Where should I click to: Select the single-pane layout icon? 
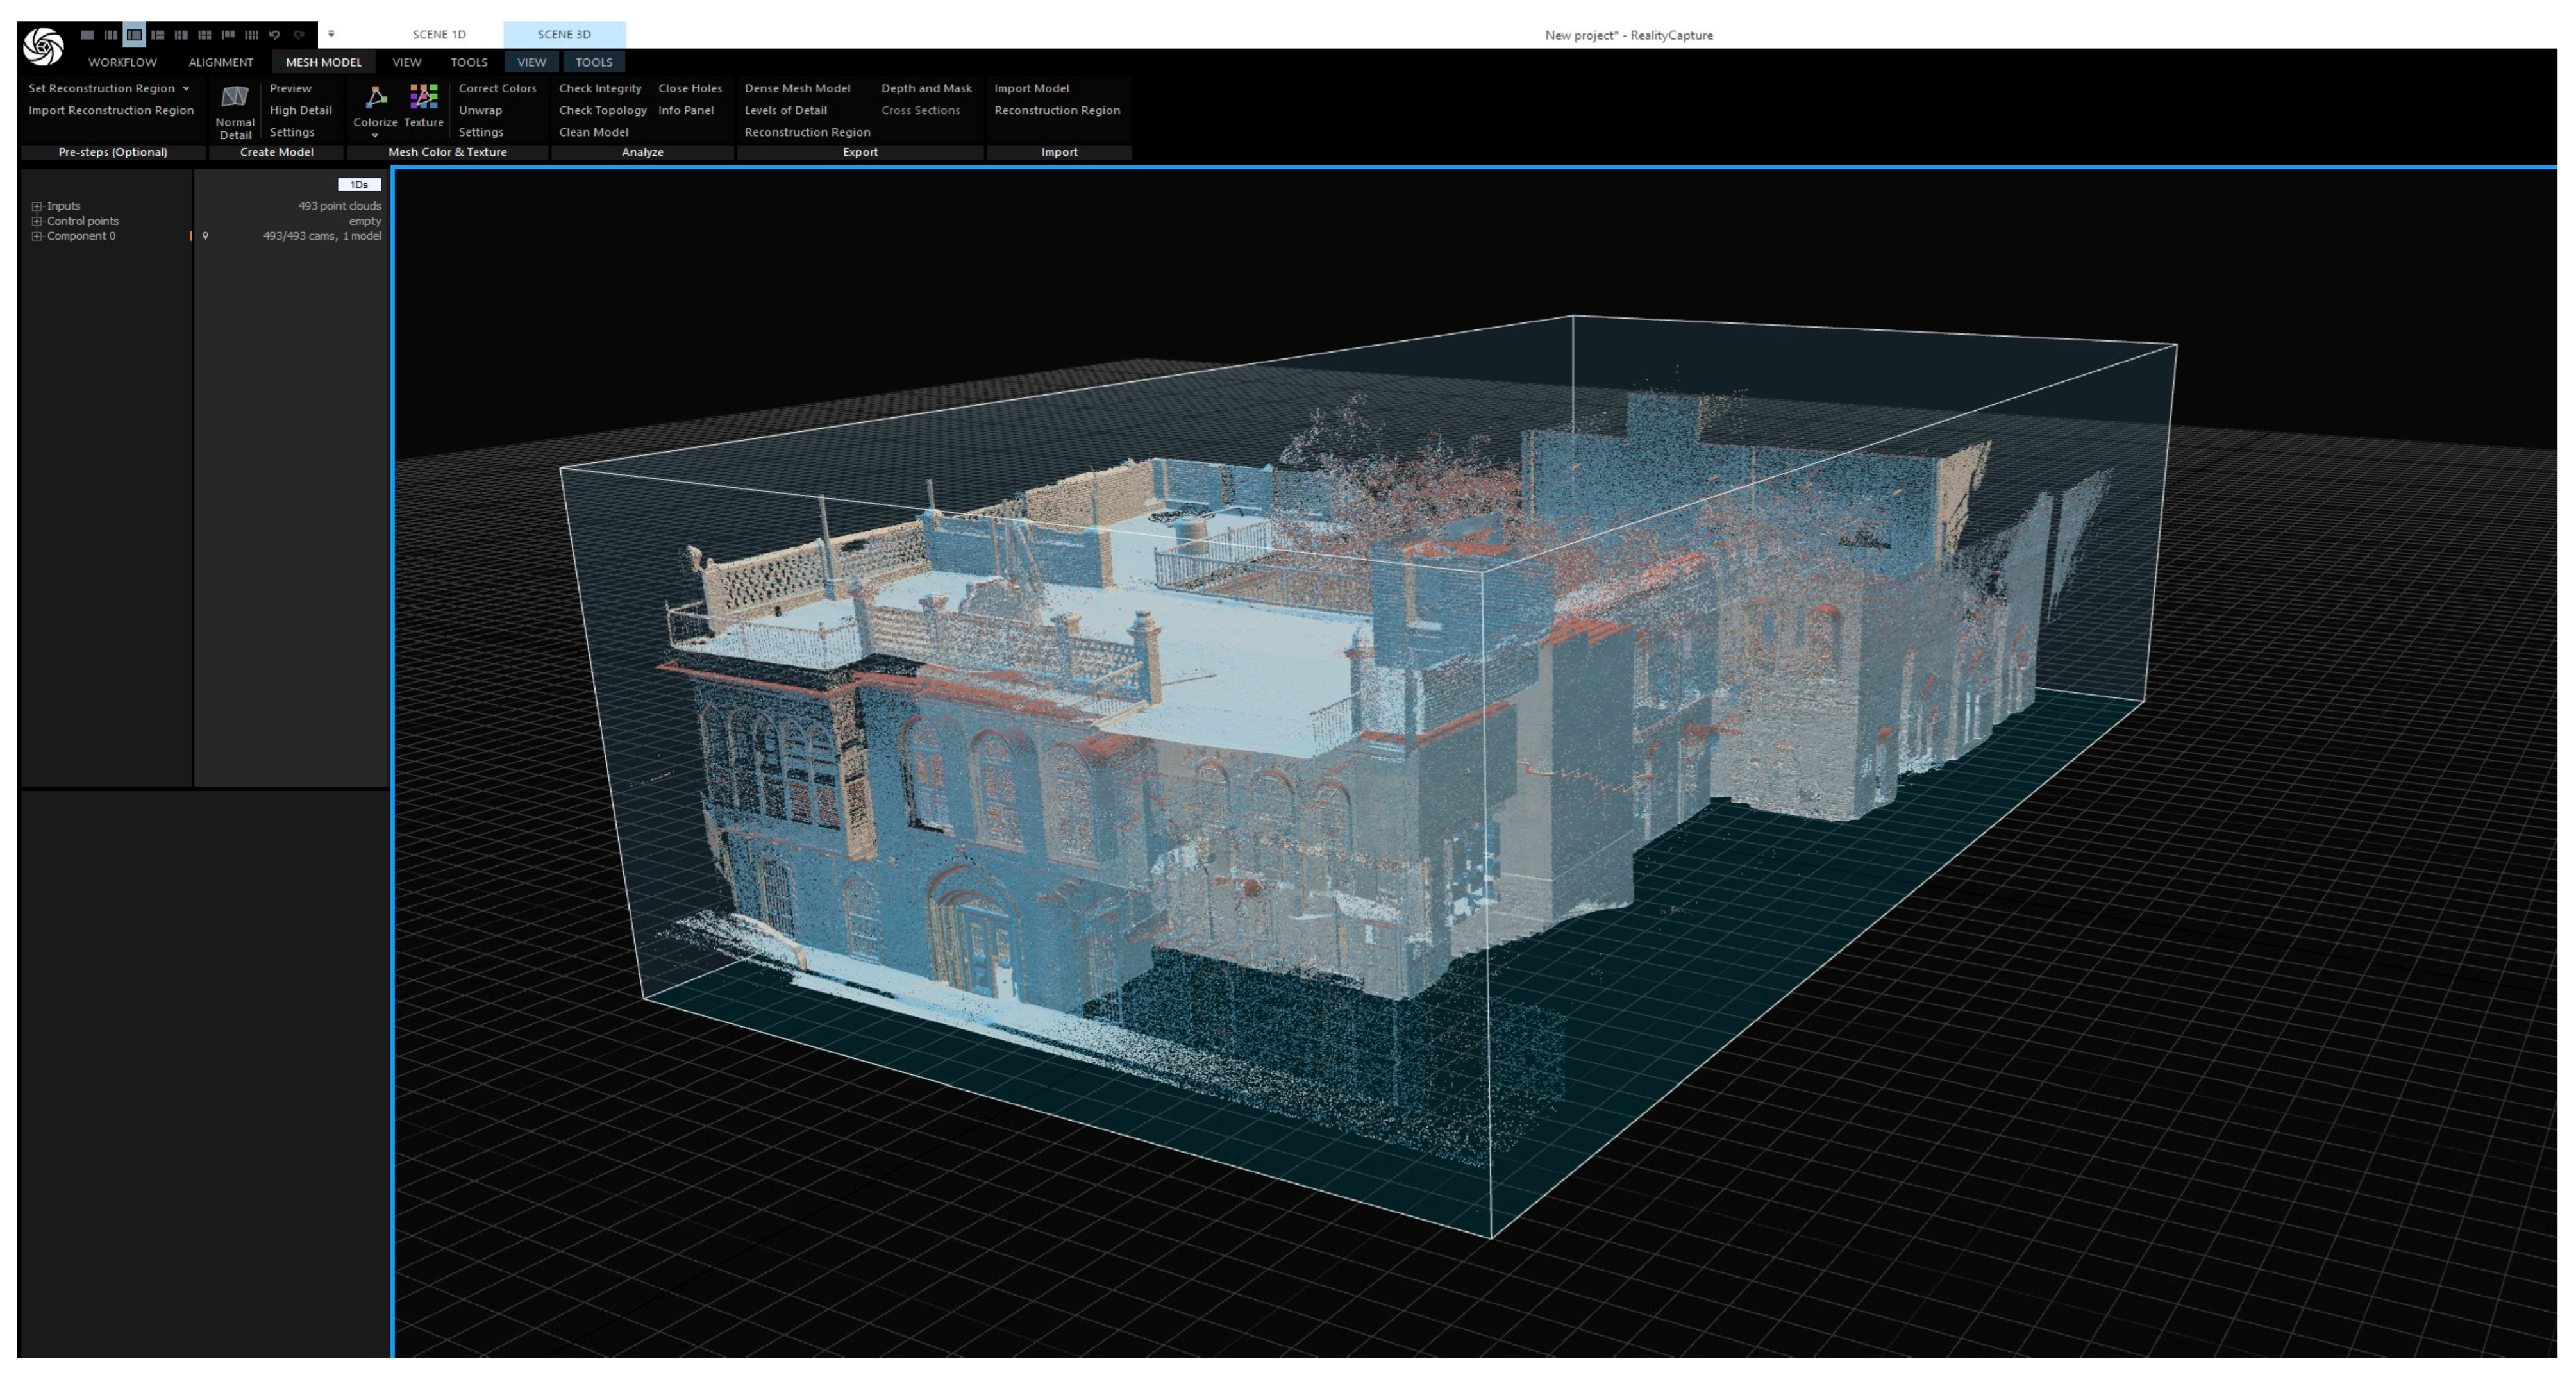[x=87, y=35]
